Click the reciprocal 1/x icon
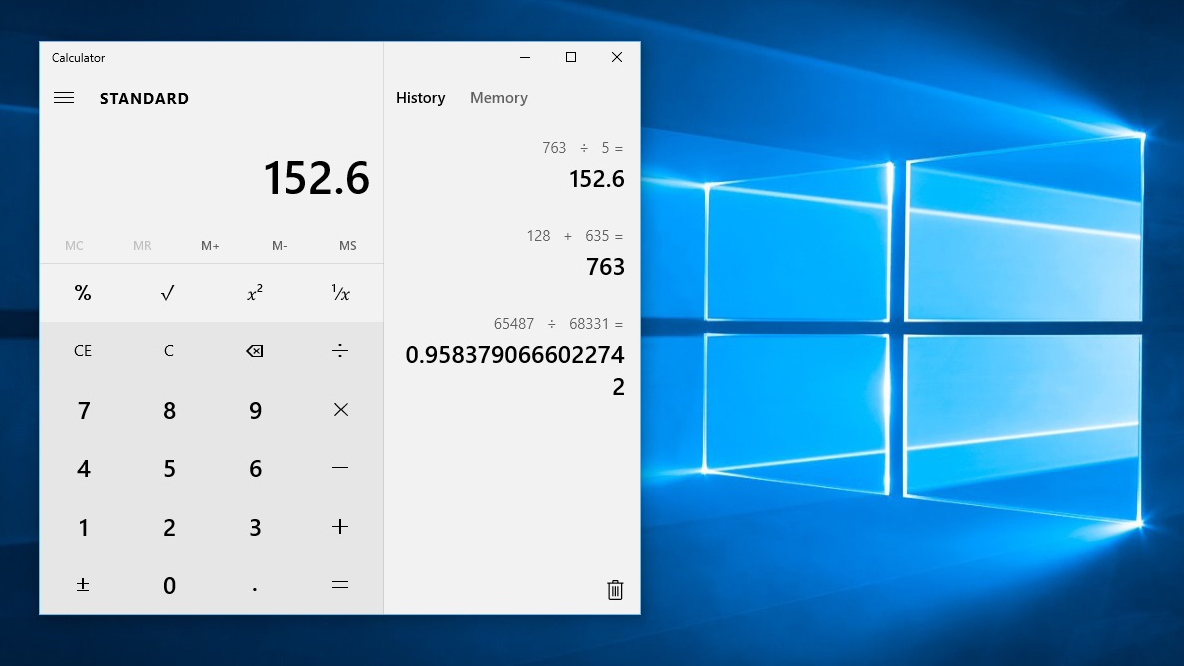The width and height of the screenshot is (1184, 666). click(x=340, y=292)
